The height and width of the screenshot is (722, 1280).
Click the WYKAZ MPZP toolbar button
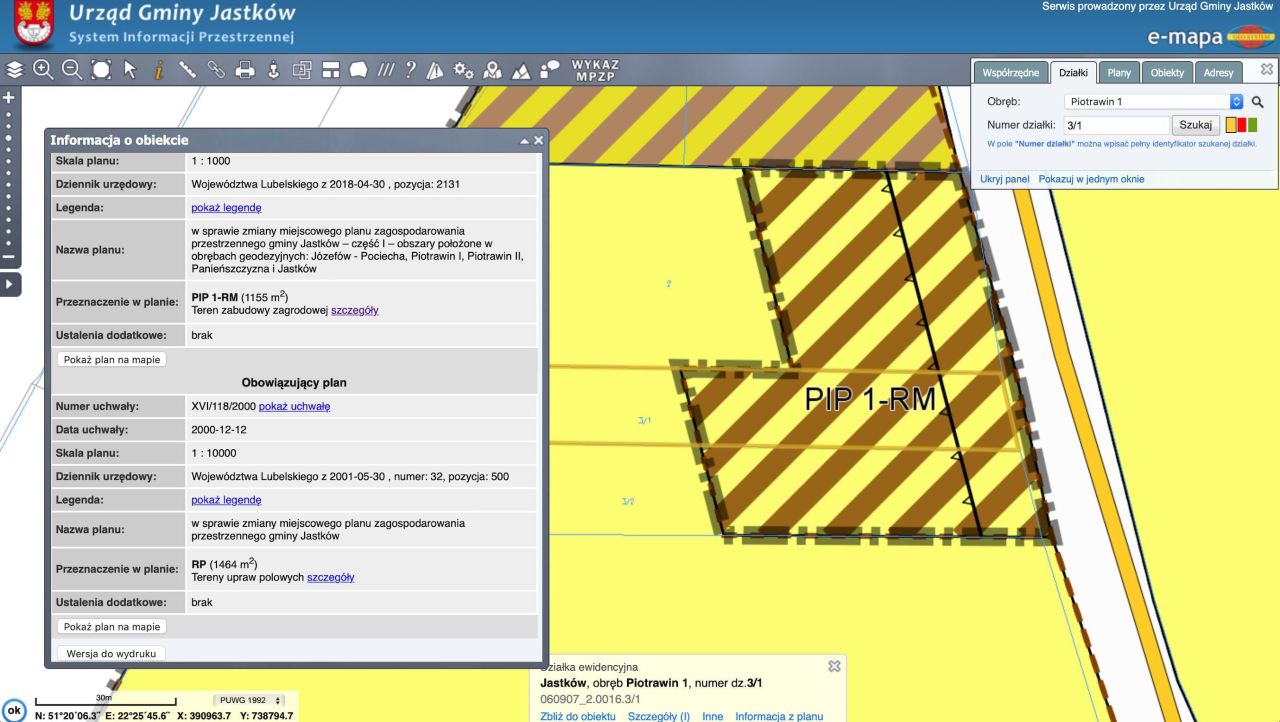pos(595,70)
